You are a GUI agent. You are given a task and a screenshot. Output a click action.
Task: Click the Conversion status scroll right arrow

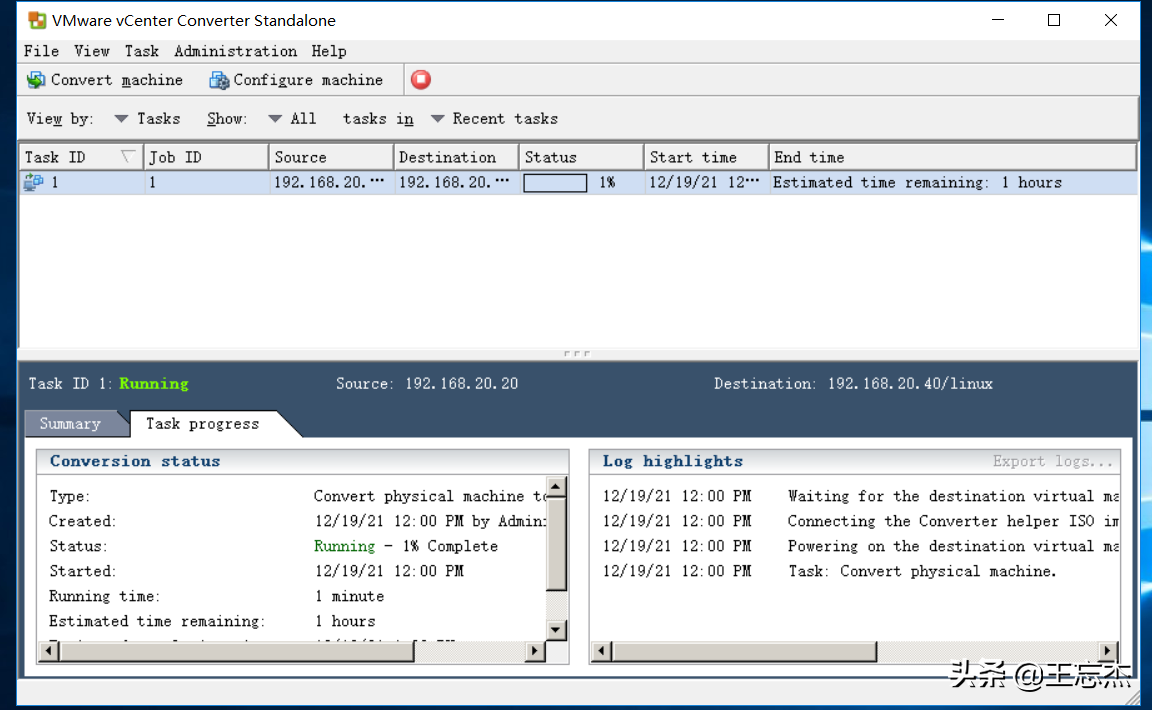click(x=535, y=650)
